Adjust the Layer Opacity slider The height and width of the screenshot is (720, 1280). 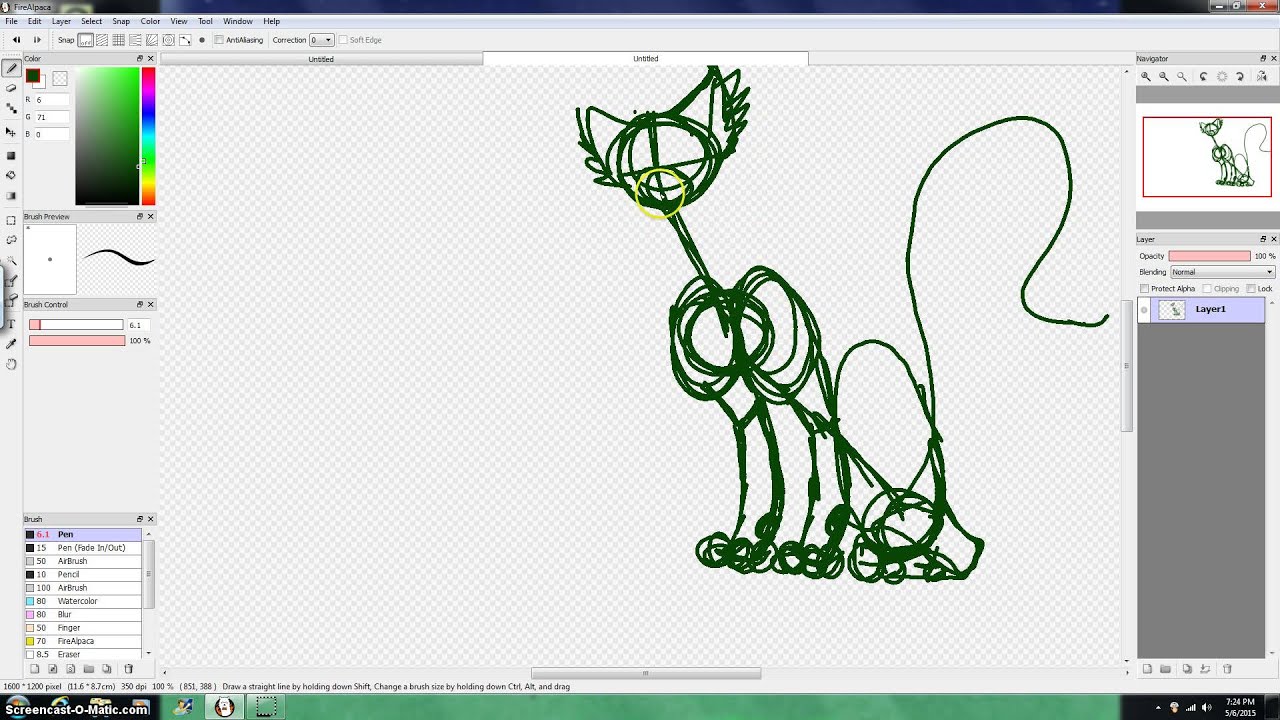(1209, 256)
